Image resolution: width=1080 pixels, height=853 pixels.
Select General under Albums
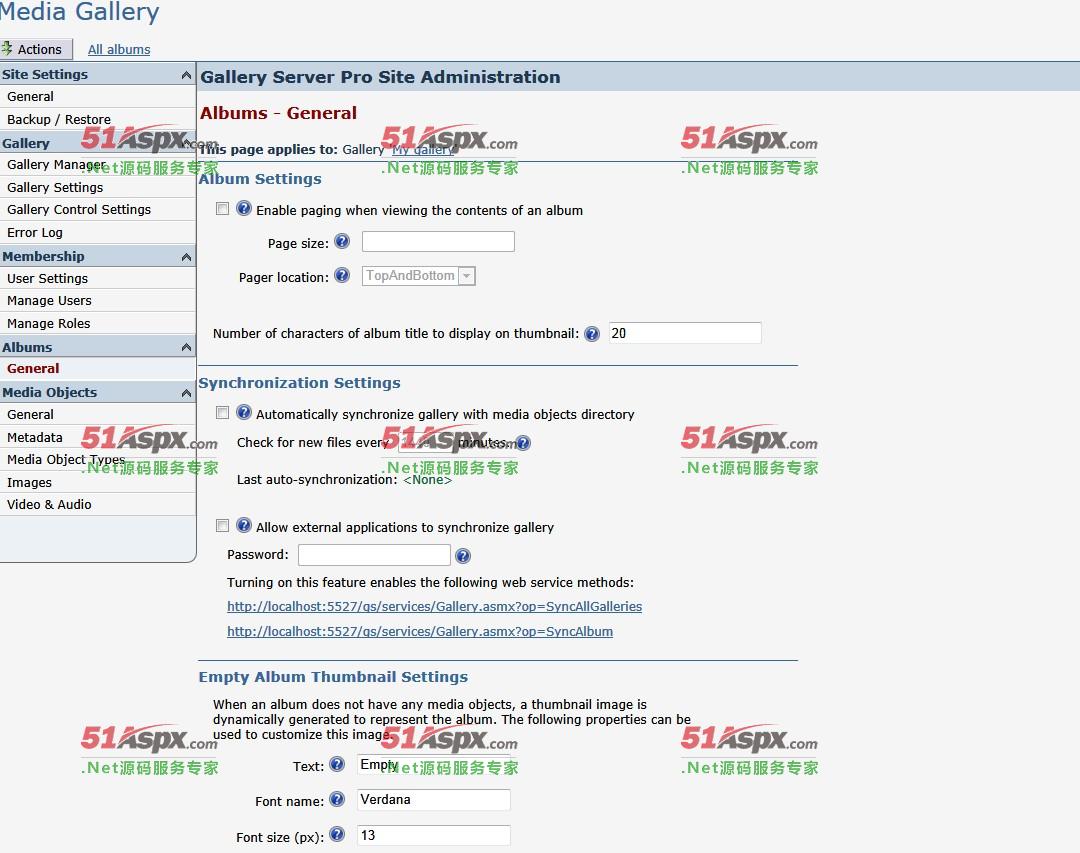coord(98,369)
